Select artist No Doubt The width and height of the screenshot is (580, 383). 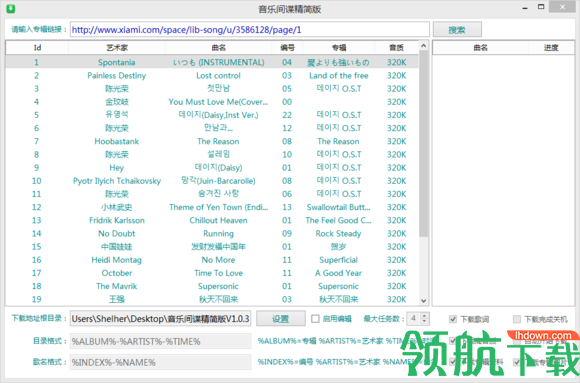coord(117,234)
